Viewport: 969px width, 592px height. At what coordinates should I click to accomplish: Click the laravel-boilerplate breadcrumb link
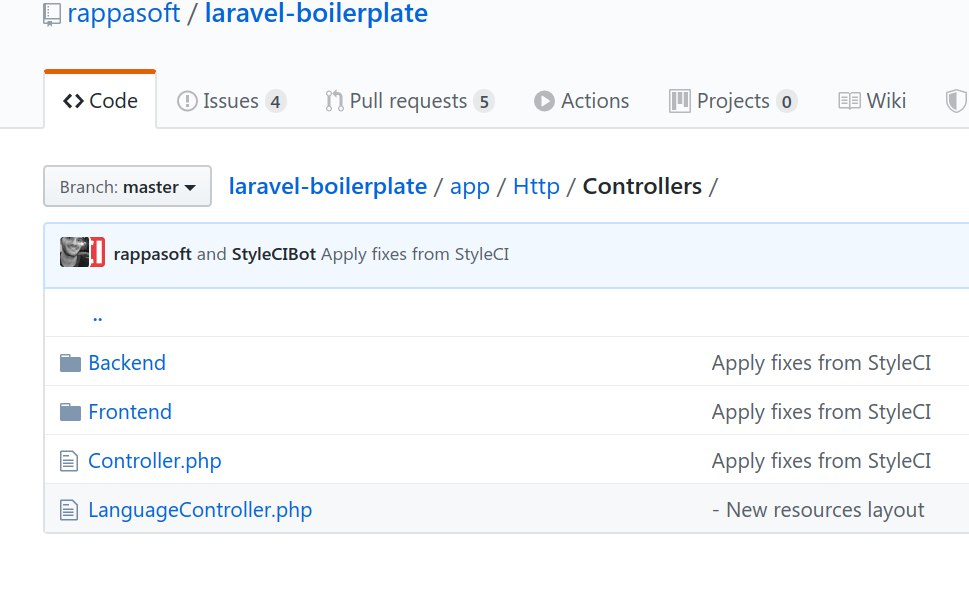[x=328, y=186]
